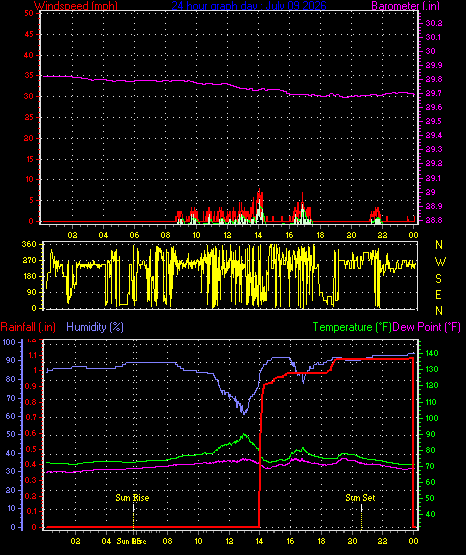Select temperature axis value "140"
The width and height of the screenshot is (466, 555).
(432, 353)
